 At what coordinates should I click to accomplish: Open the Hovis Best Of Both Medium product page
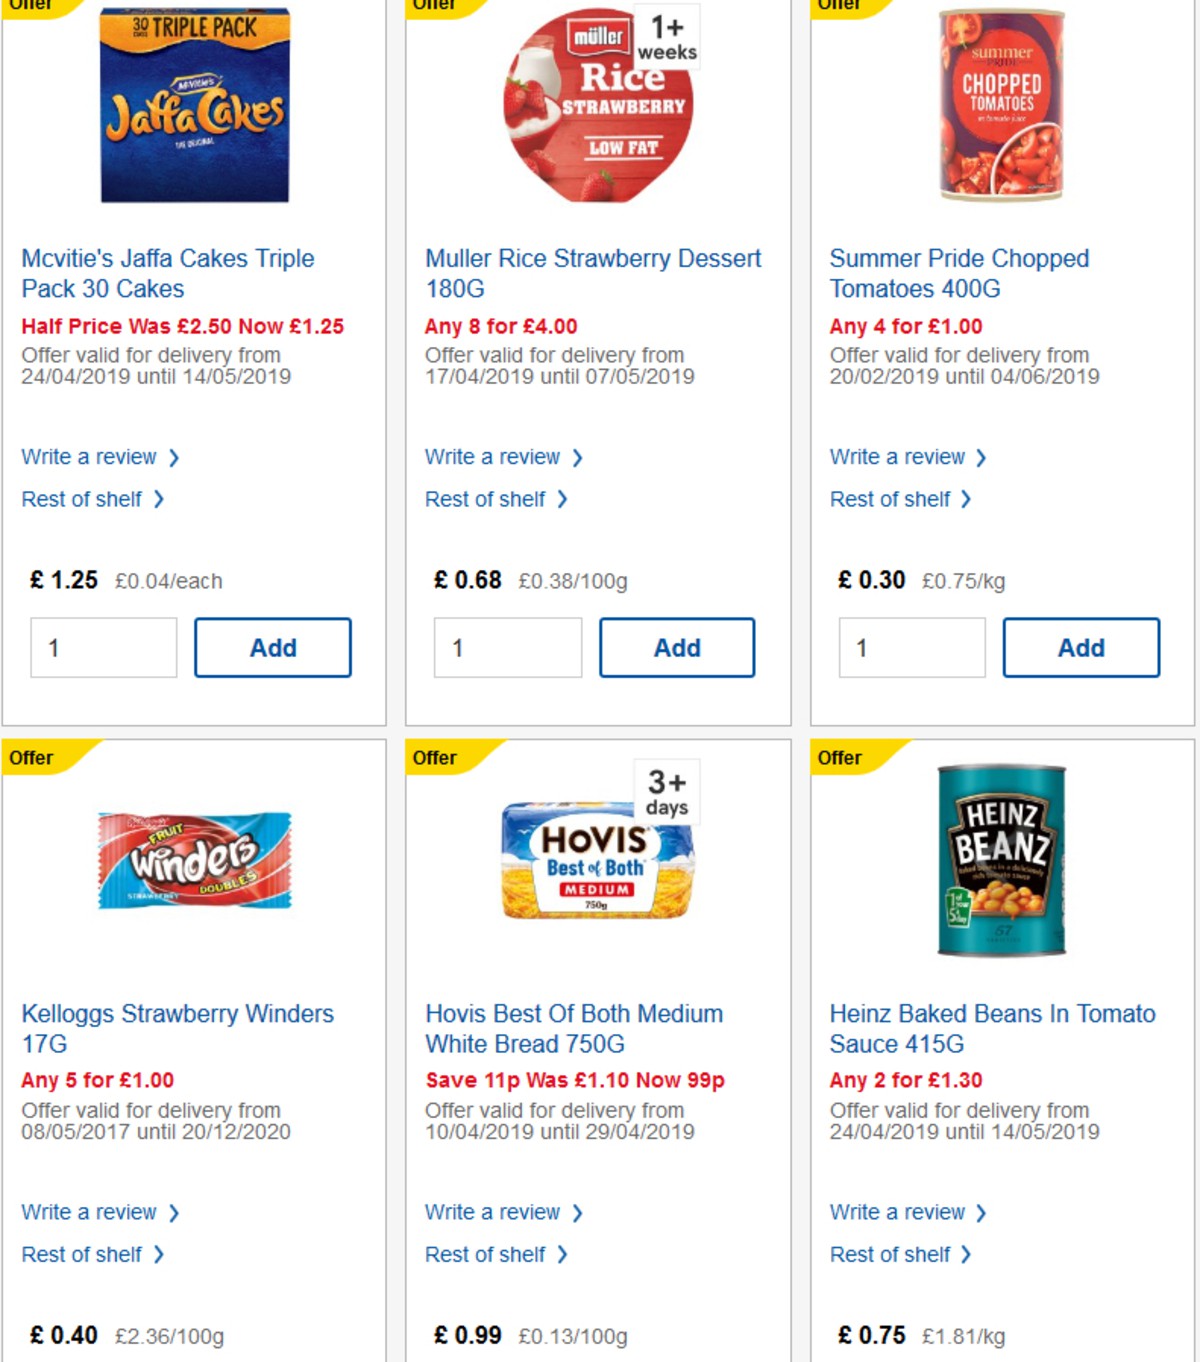[573, 1028]
